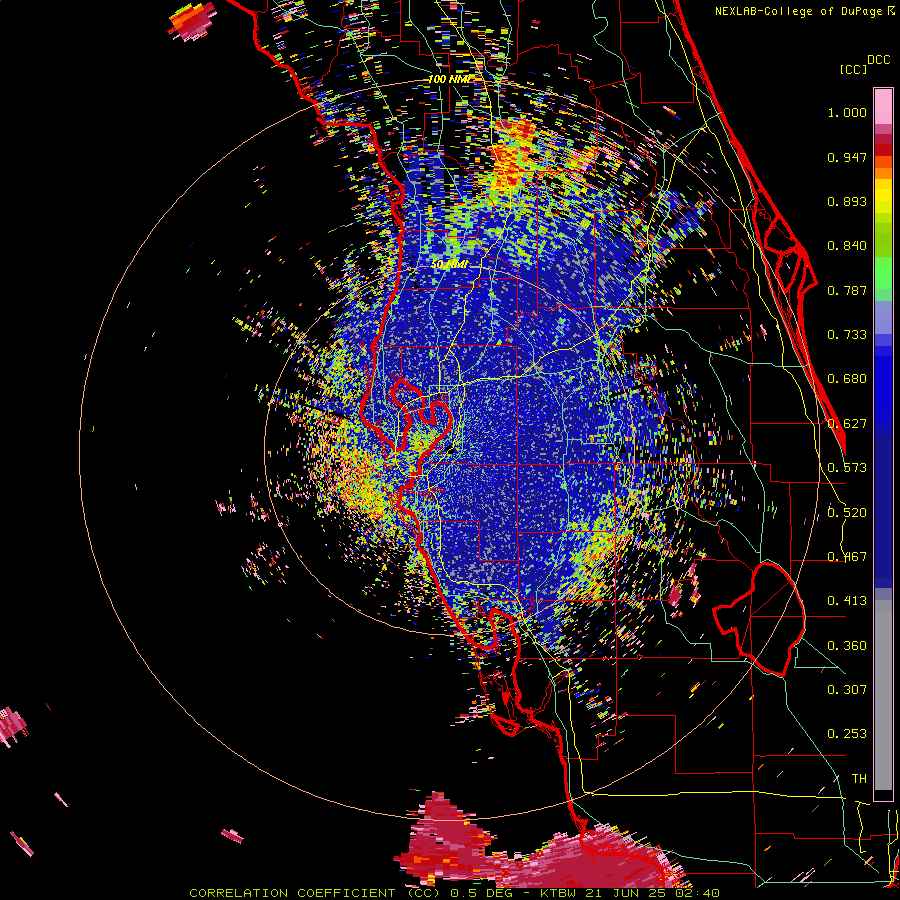Viewport: 900px width, 900px height.
Task: Select the 0.467 scale value
Action: [847, 557]
